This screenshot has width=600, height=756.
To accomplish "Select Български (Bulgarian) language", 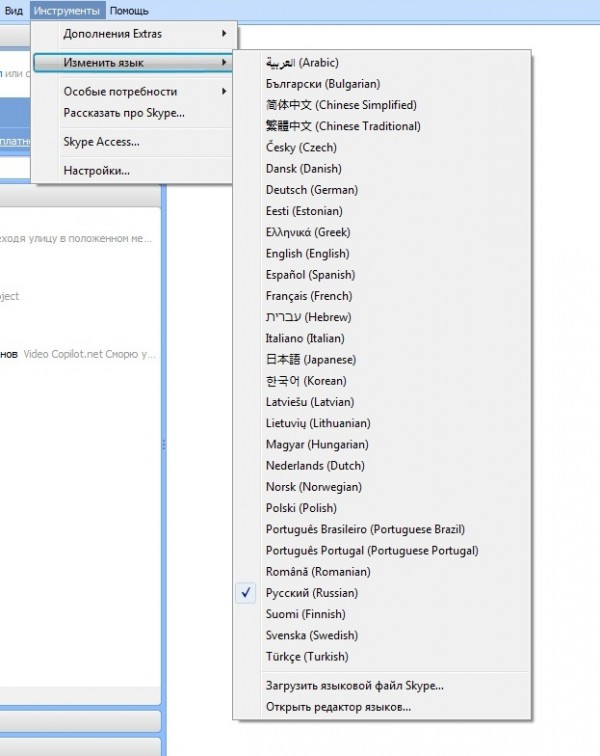I will coord(382,84).
